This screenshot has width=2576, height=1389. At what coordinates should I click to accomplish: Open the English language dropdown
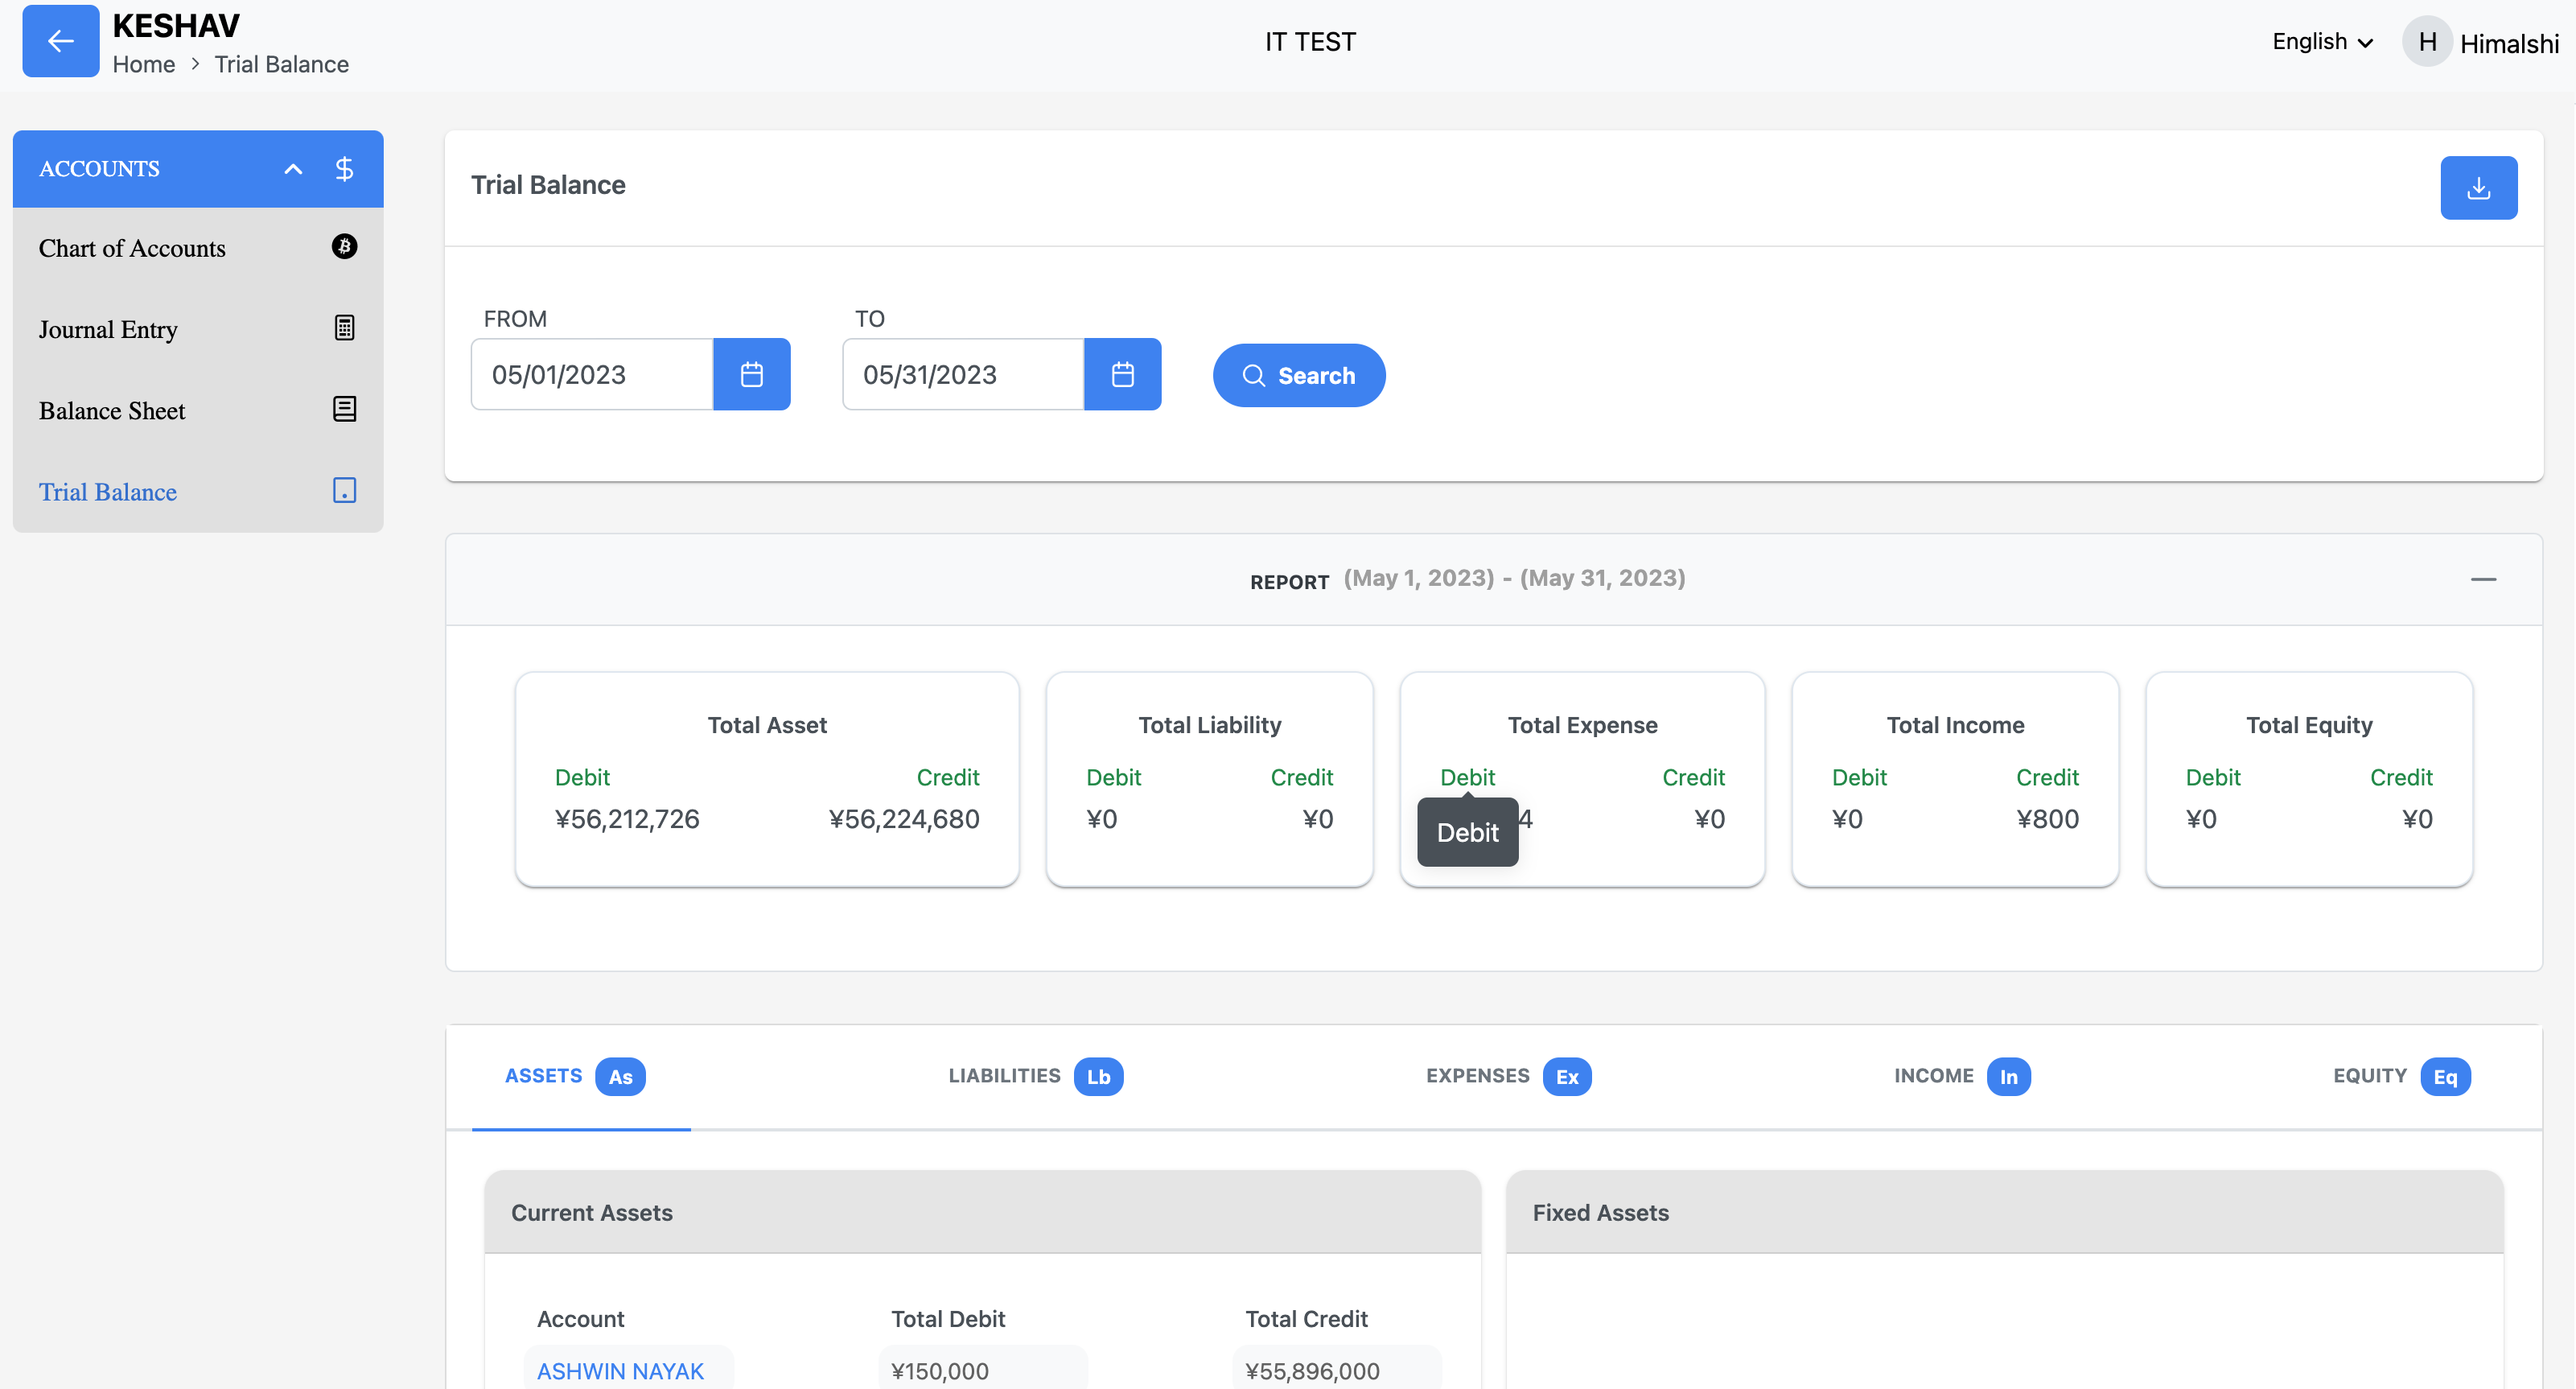click(x=2322, y=42)
